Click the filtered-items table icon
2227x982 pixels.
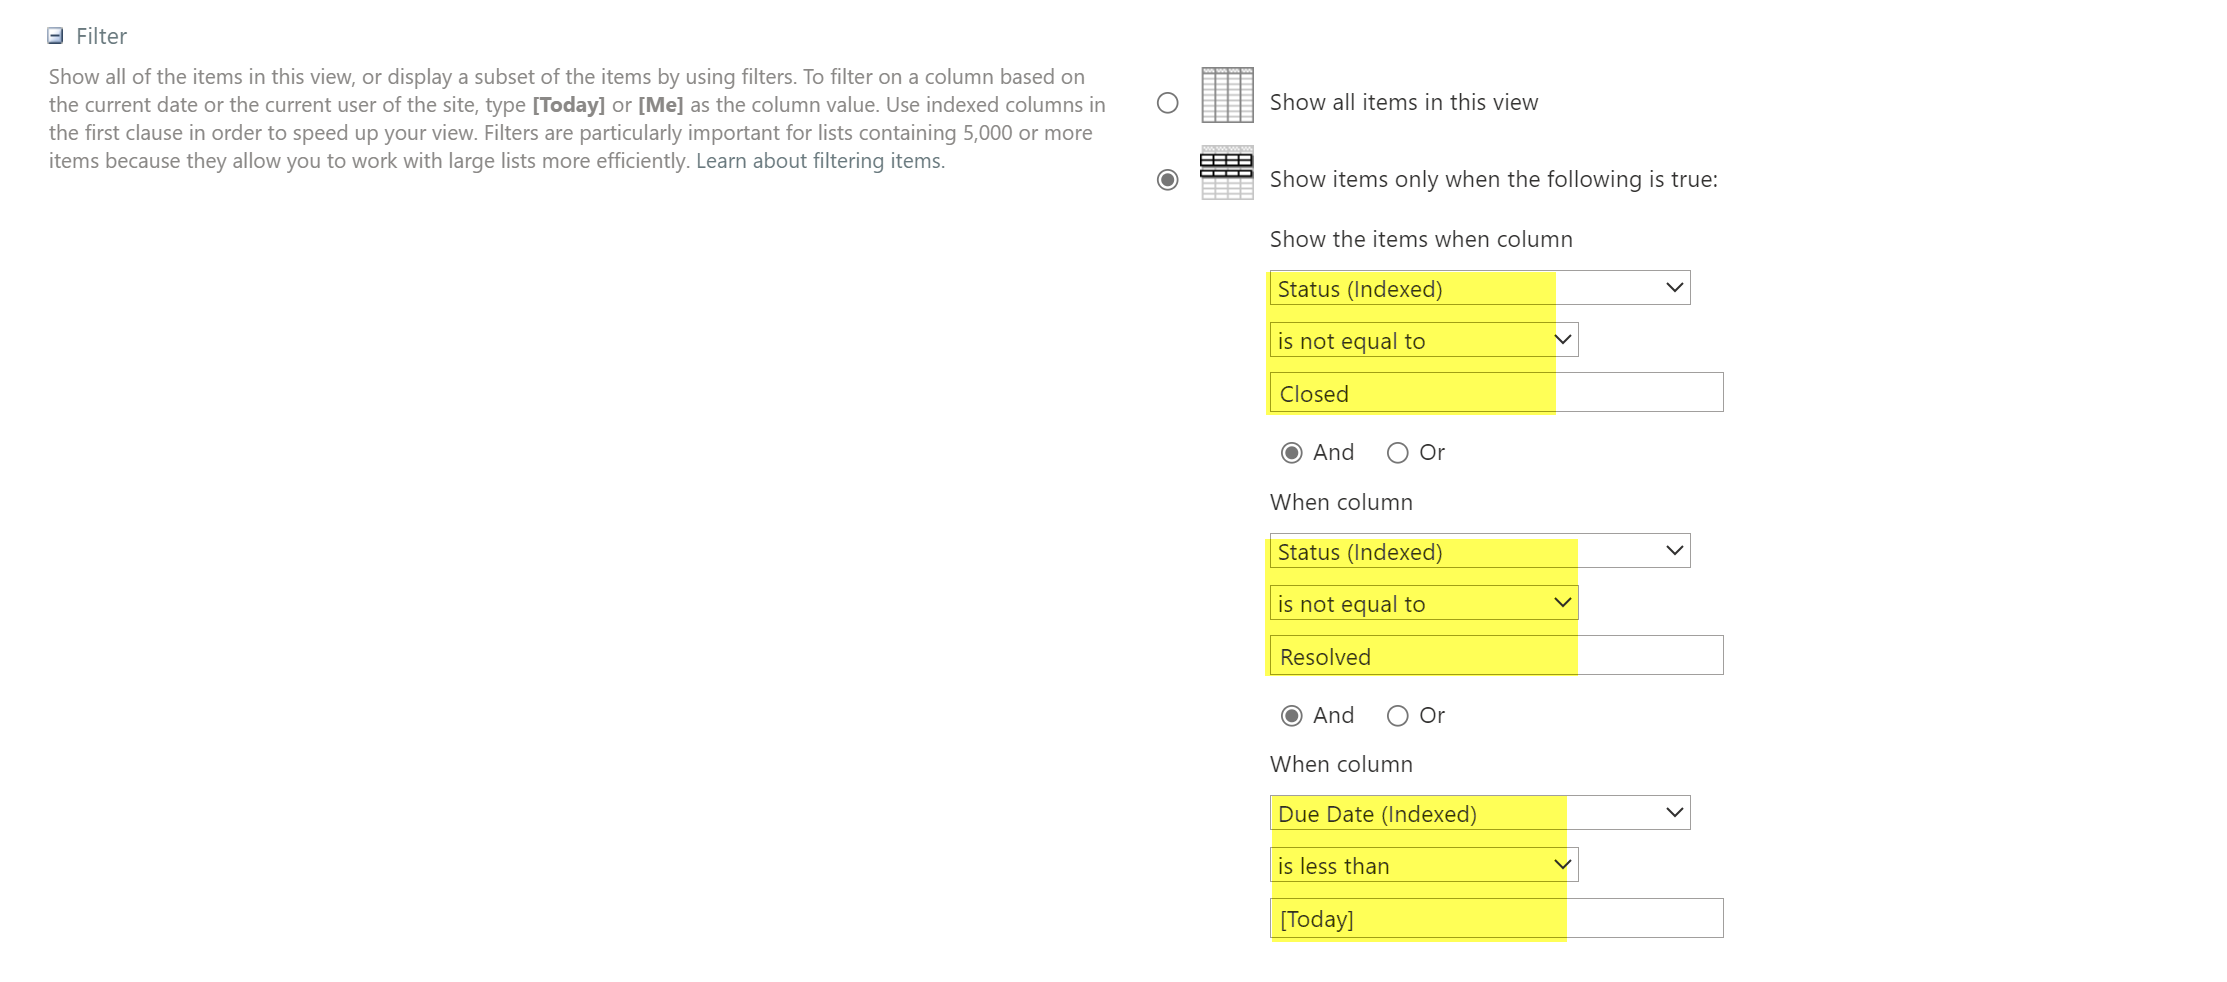[1226, 172]
